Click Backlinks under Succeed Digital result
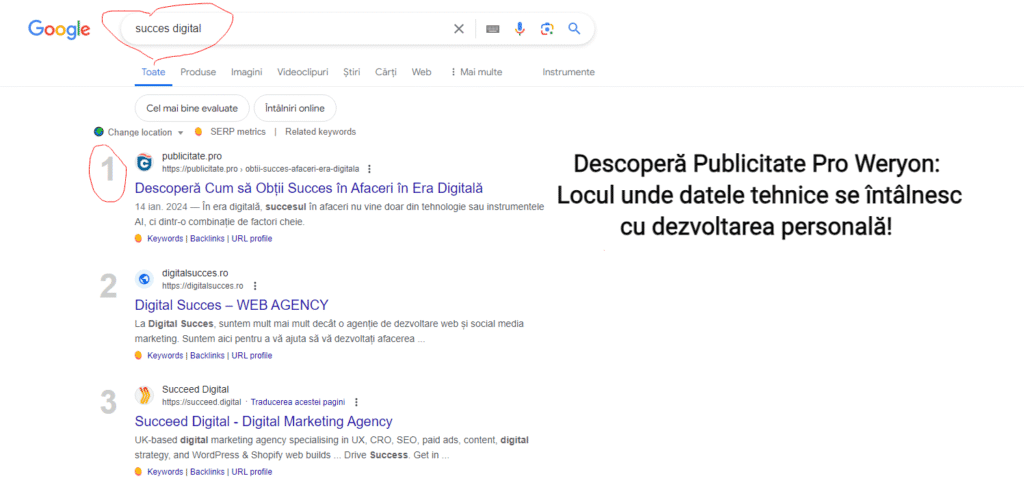Screen dimensions: 1024x500 point(208,472)
